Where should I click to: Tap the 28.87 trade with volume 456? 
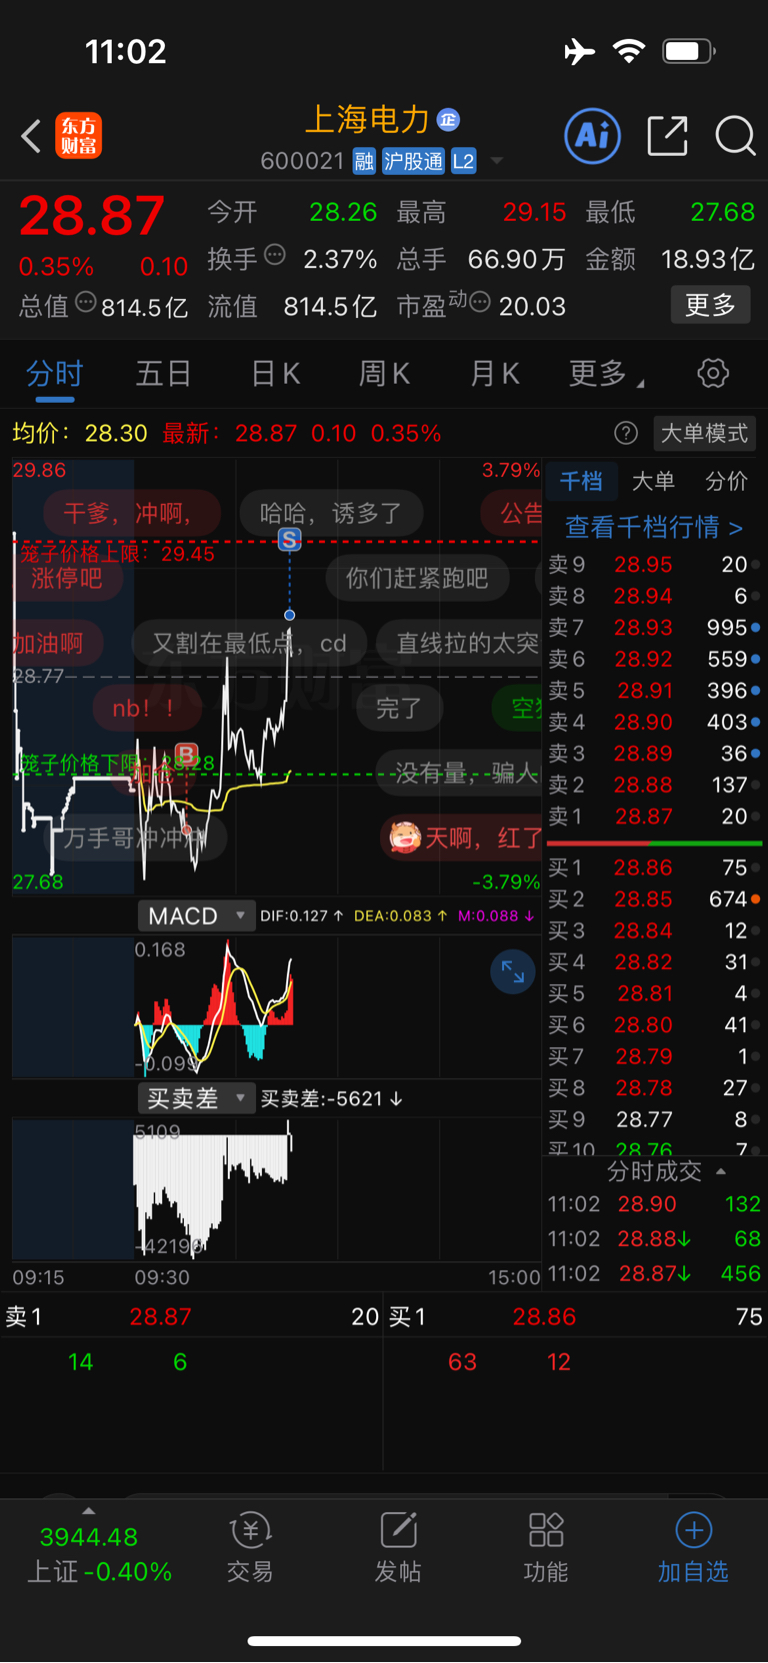654,1273
